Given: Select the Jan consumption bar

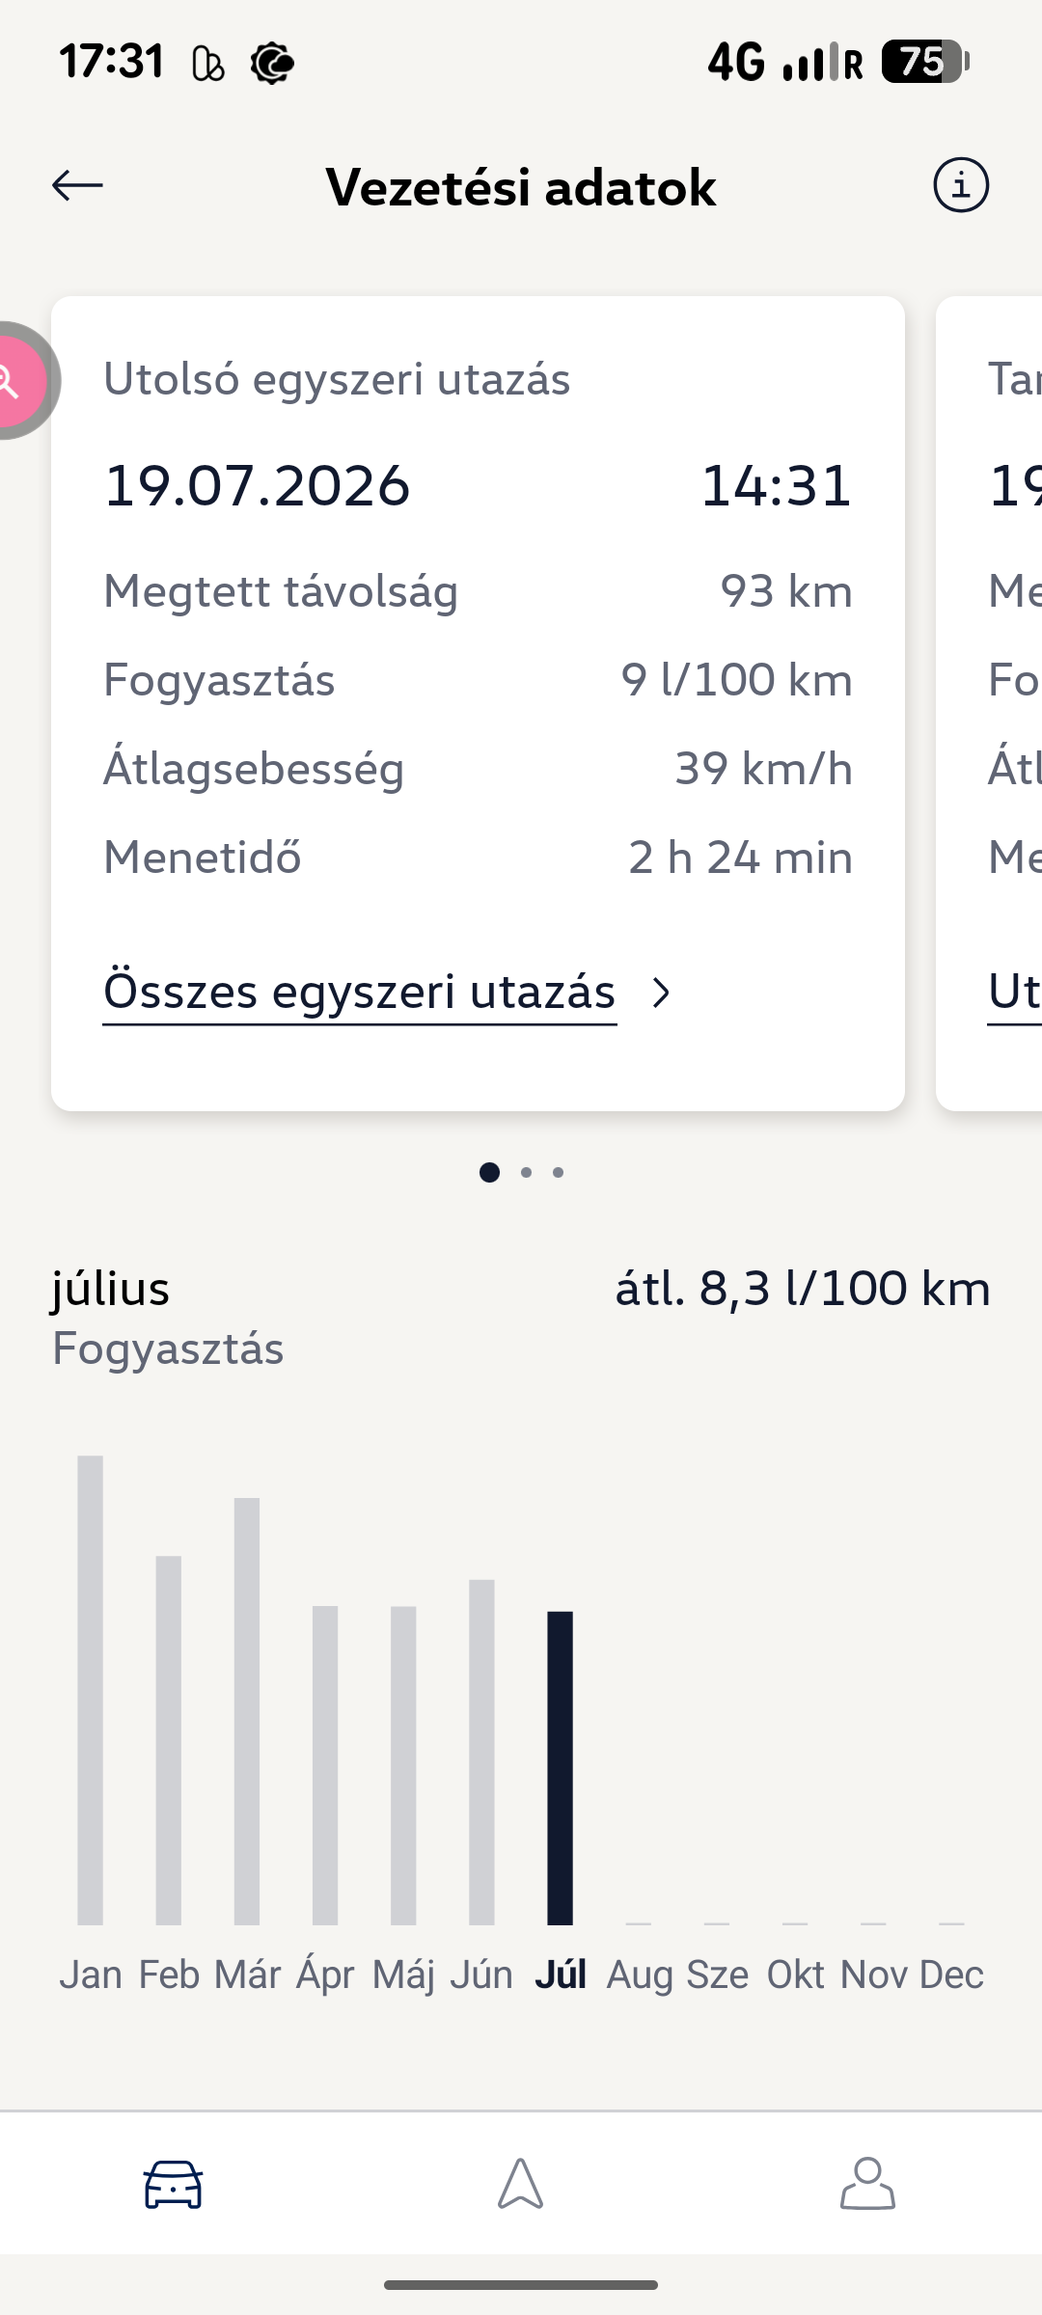Looking at the screenshot, I should pos(90,1690).
